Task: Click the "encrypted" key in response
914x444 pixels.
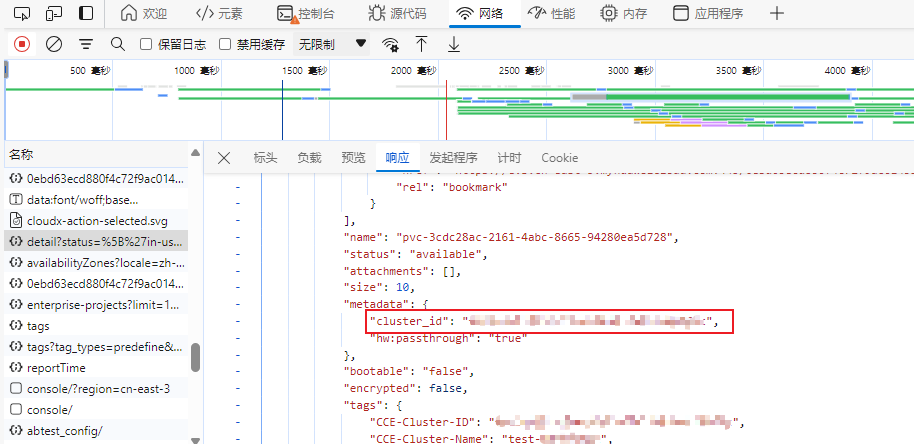Action: tap(379, 388)
